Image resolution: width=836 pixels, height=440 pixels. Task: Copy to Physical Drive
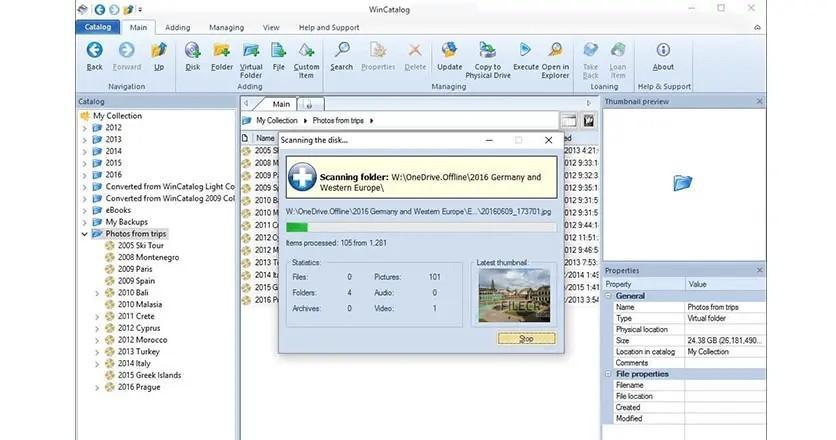(x=488, y=60)
